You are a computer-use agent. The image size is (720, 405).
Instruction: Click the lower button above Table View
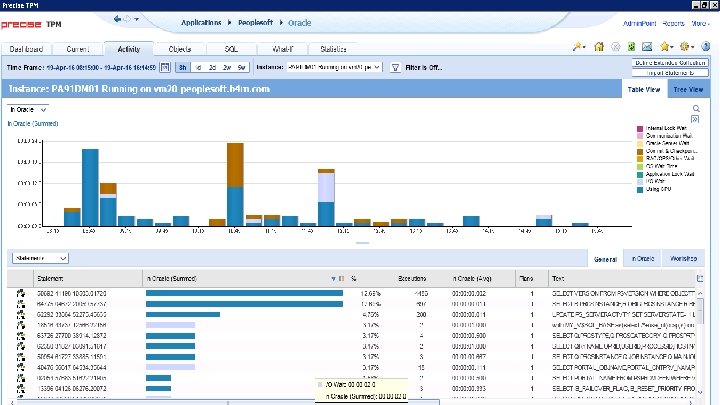pos(670,73)
